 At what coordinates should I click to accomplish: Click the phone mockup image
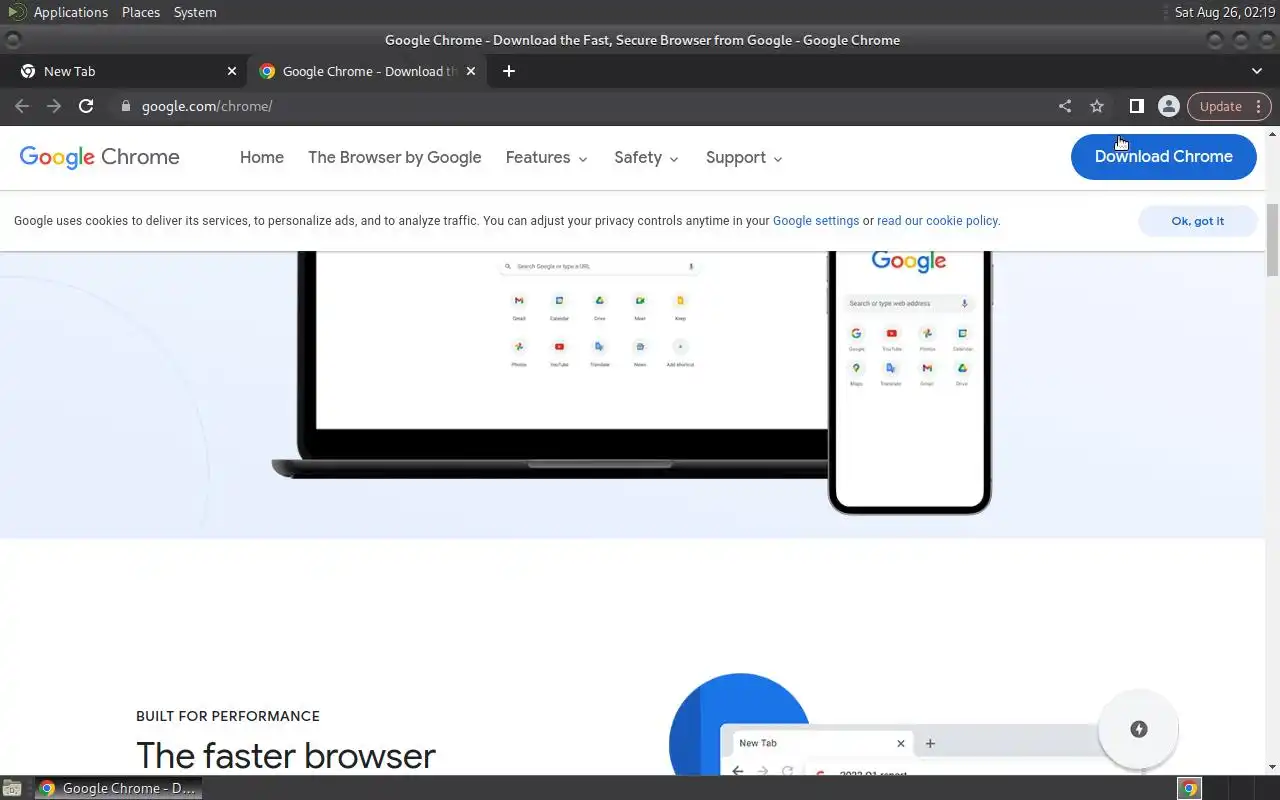point(909,383)
